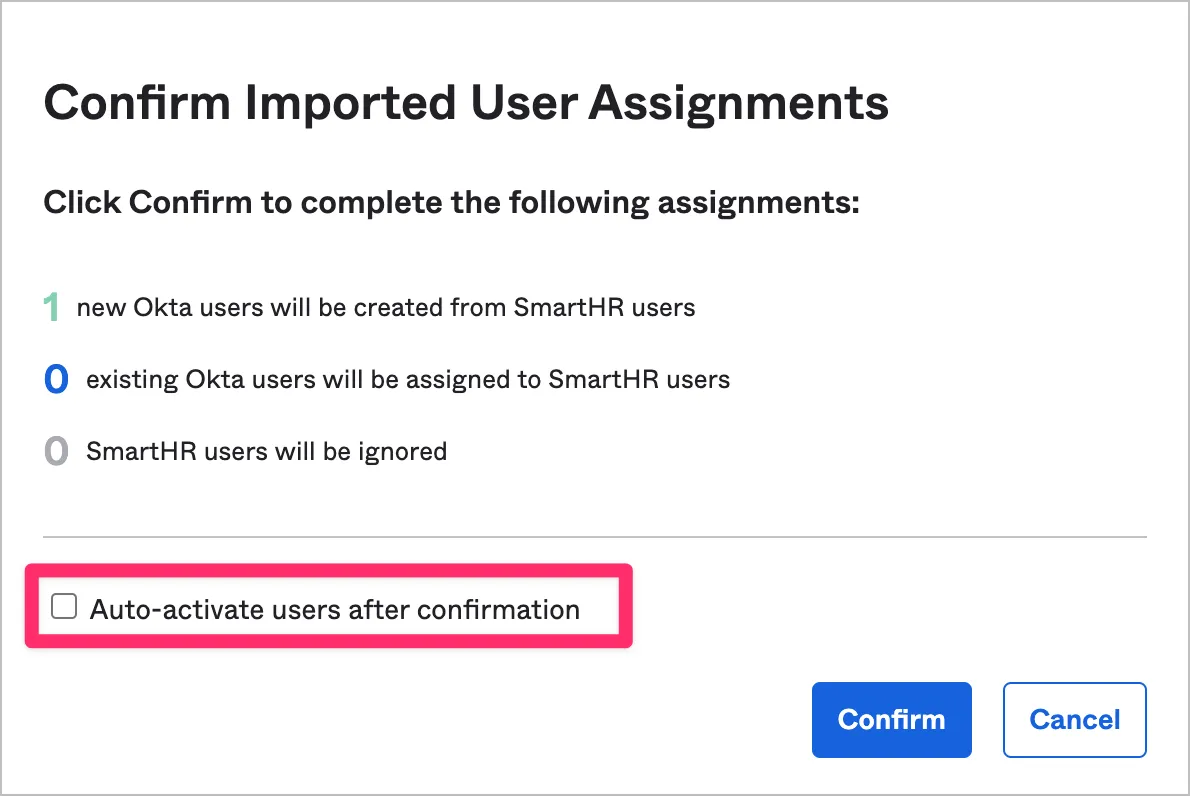Click the Confirm button
Screen dimensions: 1190x796
point(891,719)
